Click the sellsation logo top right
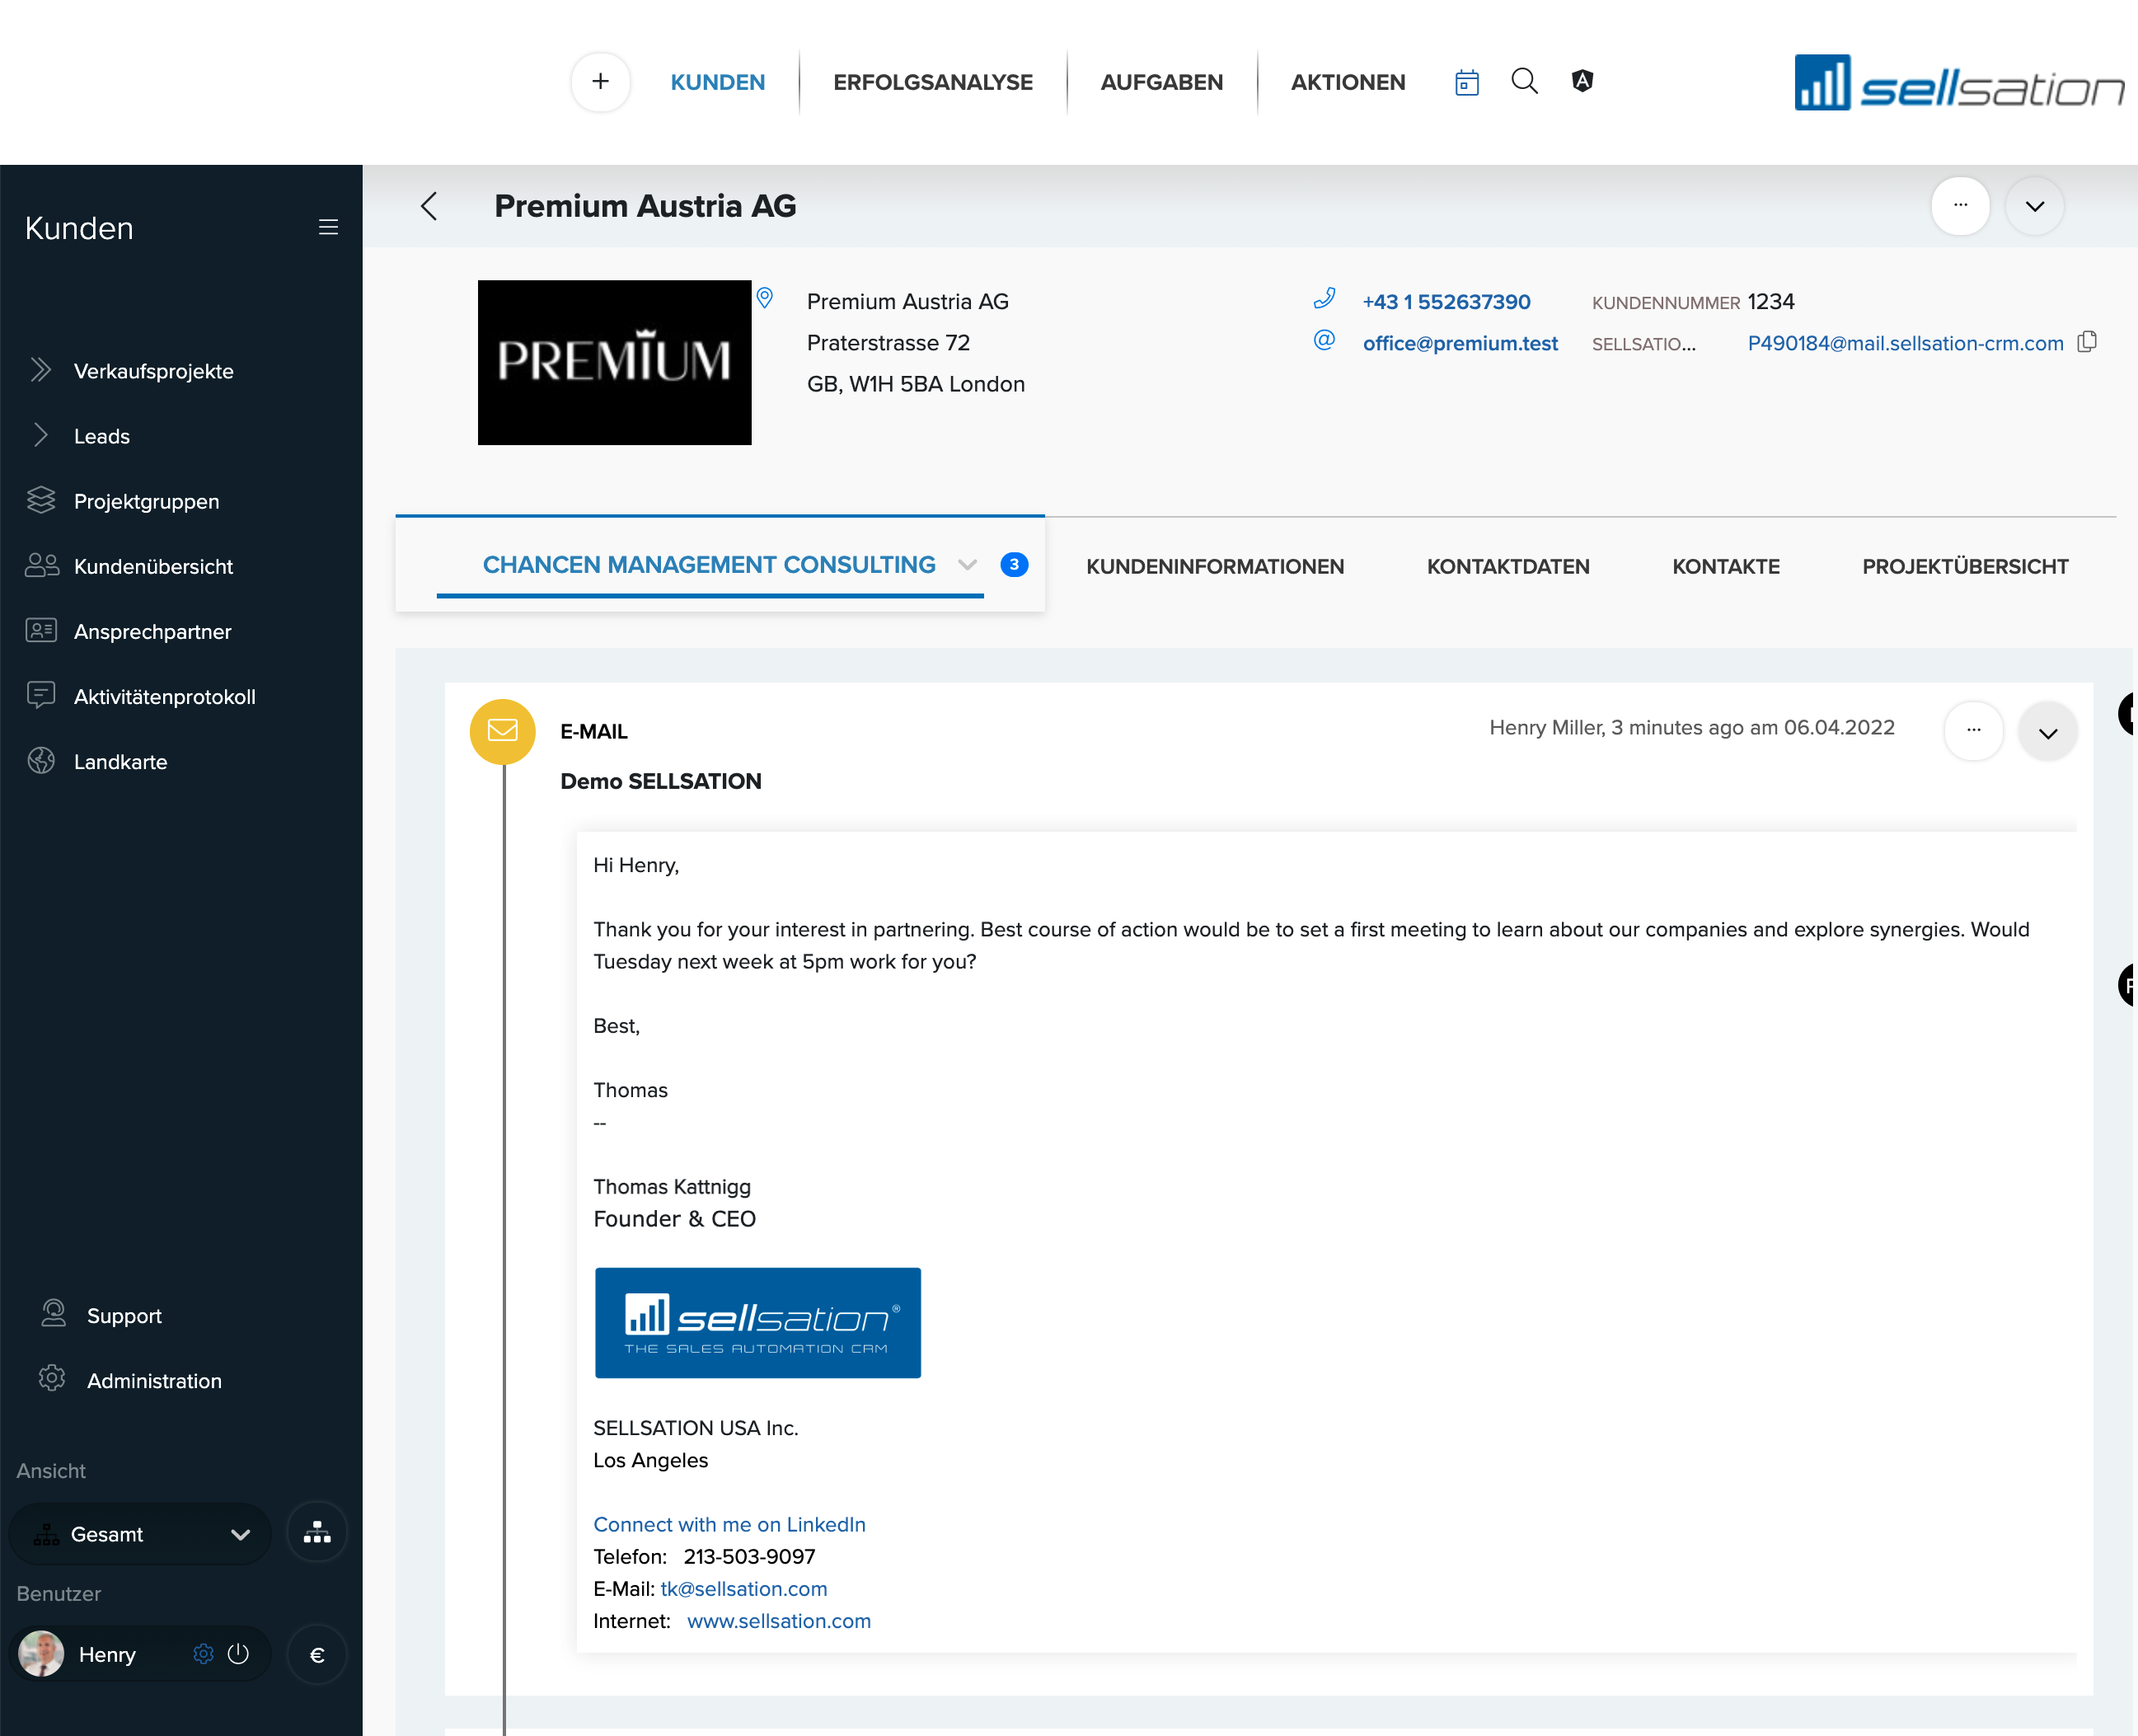Screen dimensions: 2138x1736 tap(1959, 83)
